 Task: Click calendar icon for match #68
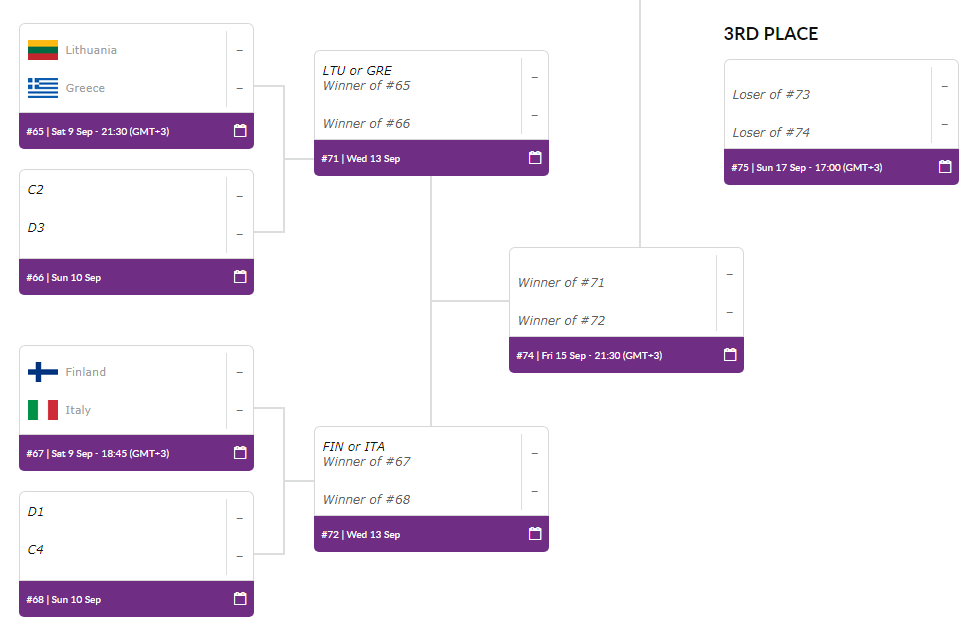pos(240,599)
